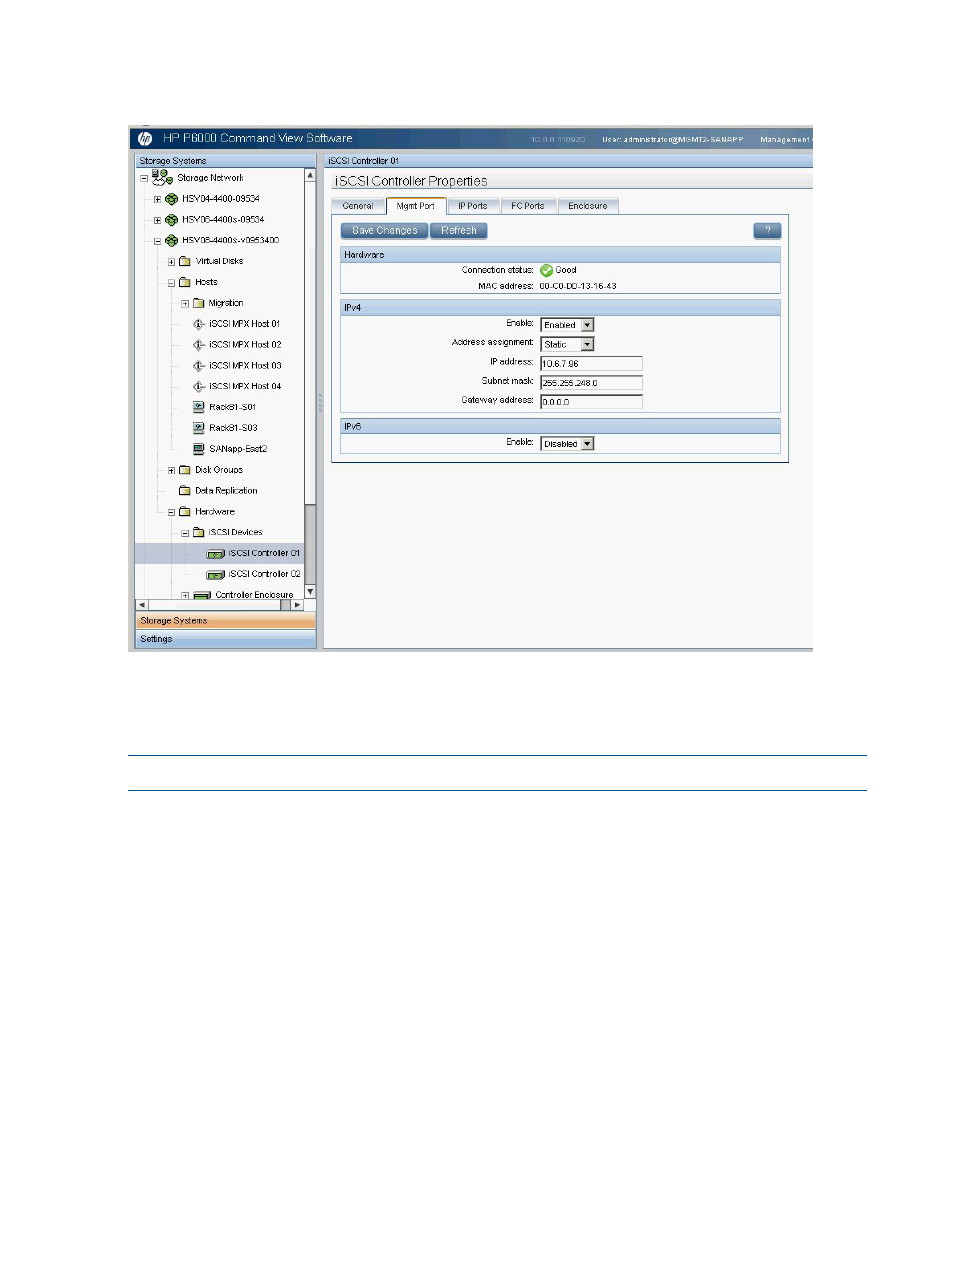Click the iSCSI Controller 01 device icon

pyautogui.click(x=215, y=554)
